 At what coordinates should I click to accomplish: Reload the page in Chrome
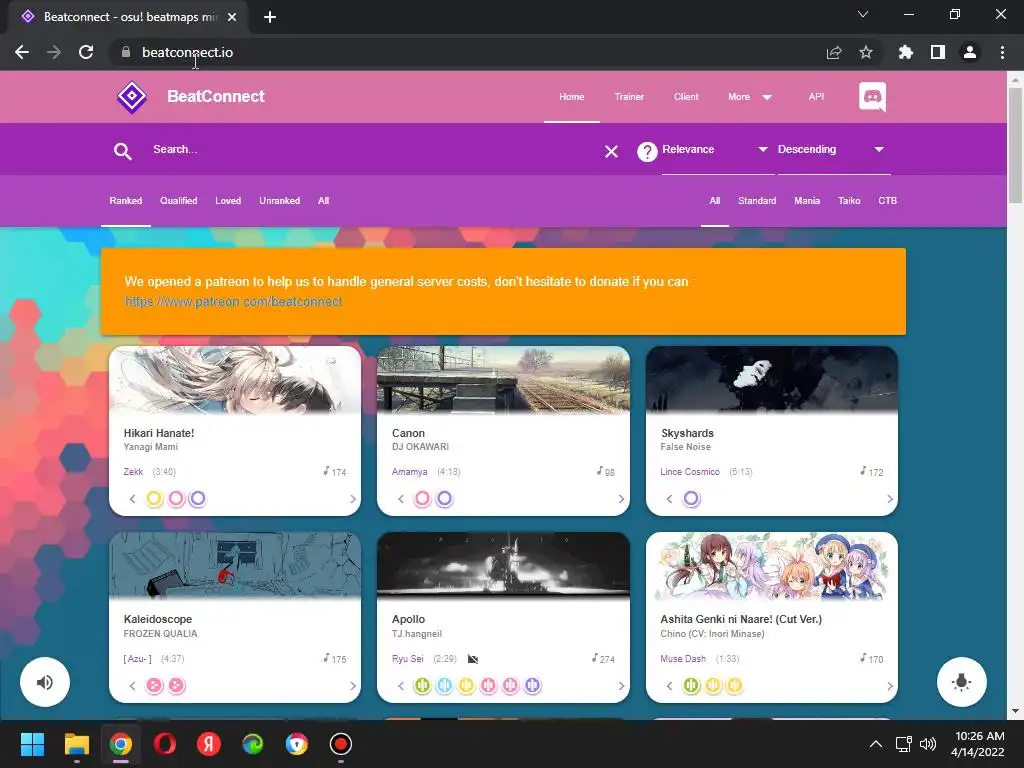pyautogui.click(x=86, y=52)
